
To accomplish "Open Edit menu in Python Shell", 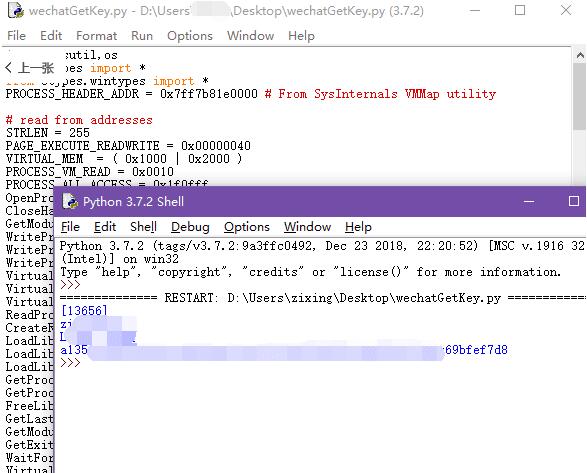I will (x=105, y=227).
